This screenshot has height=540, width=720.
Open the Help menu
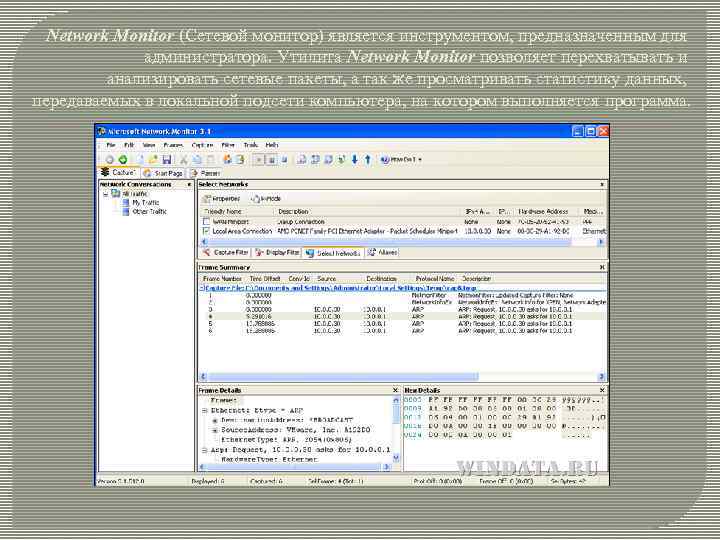click(x=272, y=145)
